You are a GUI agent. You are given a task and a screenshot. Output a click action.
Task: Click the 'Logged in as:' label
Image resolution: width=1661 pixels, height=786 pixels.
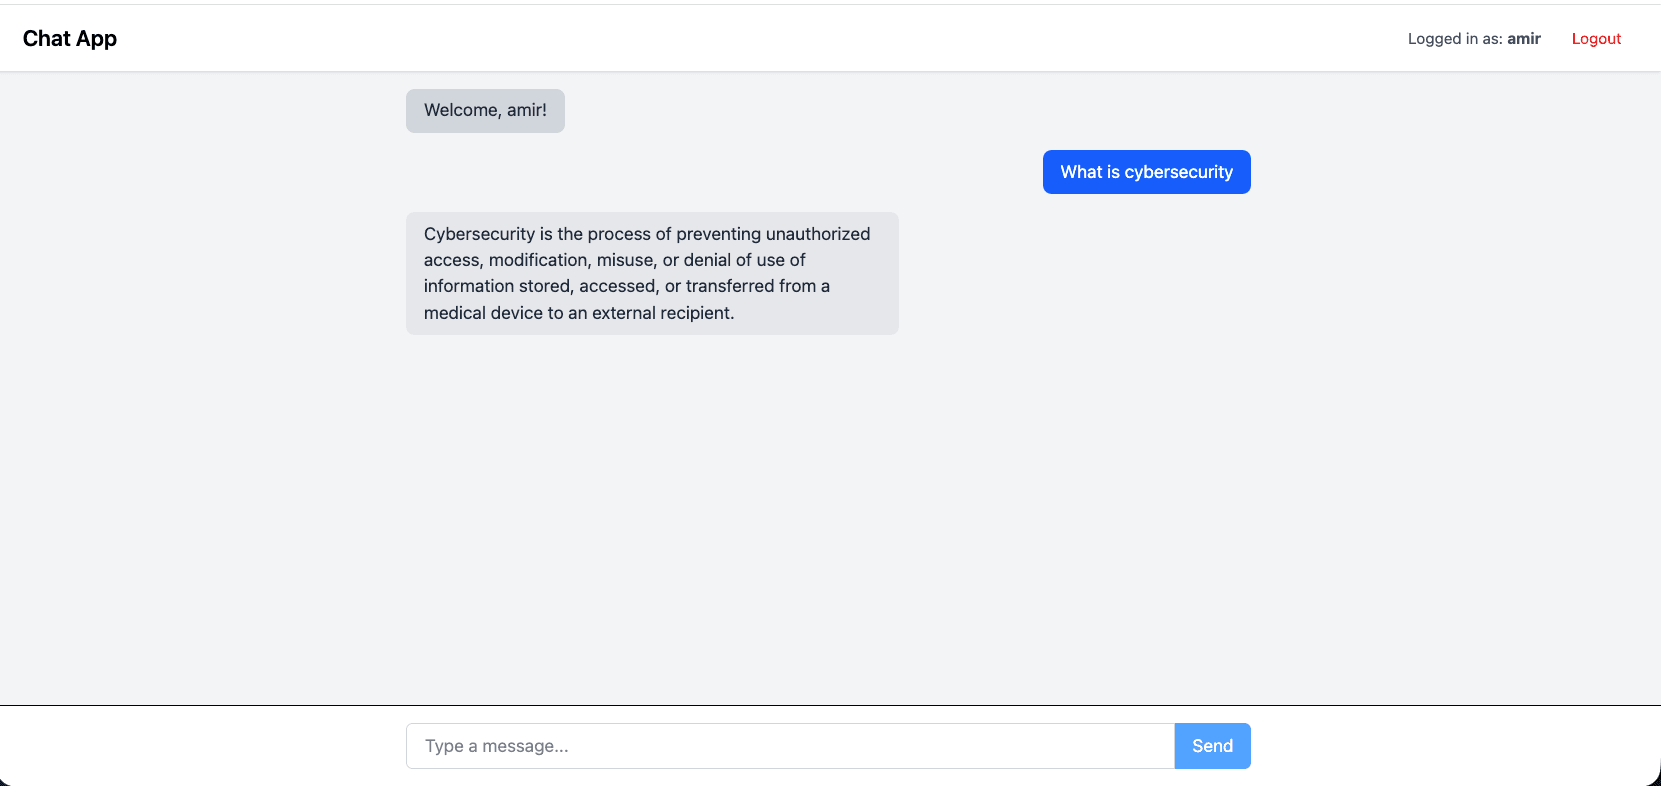click(x=1454, y=39)
